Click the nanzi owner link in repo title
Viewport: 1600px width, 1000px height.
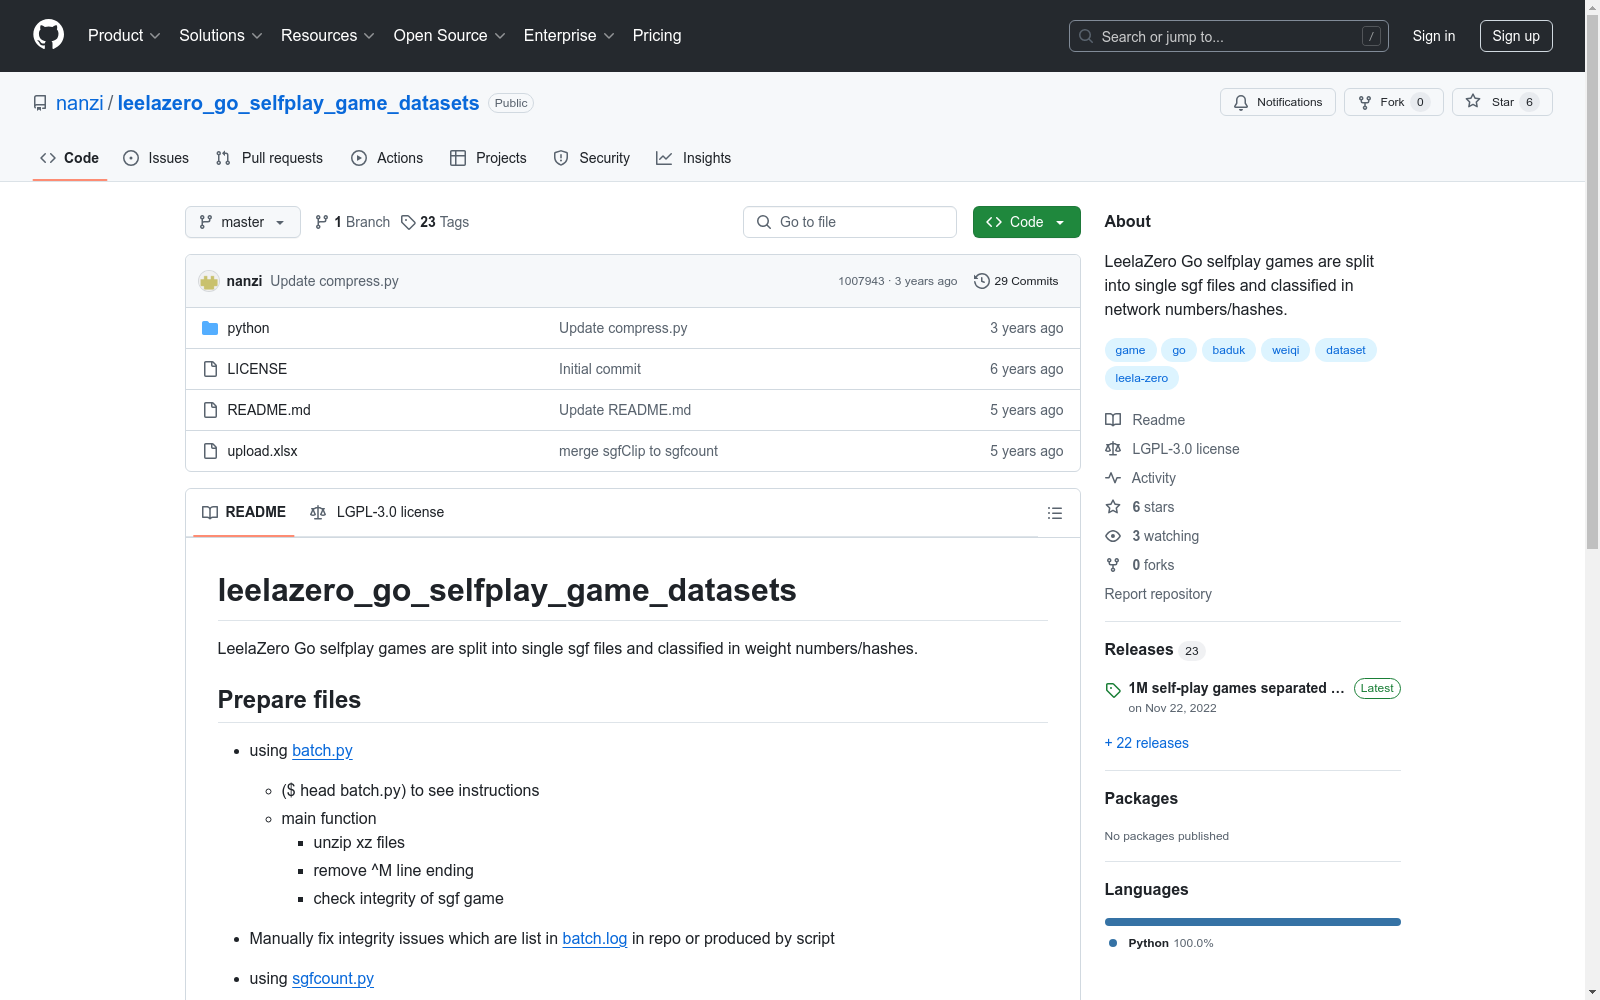(80, 103)
